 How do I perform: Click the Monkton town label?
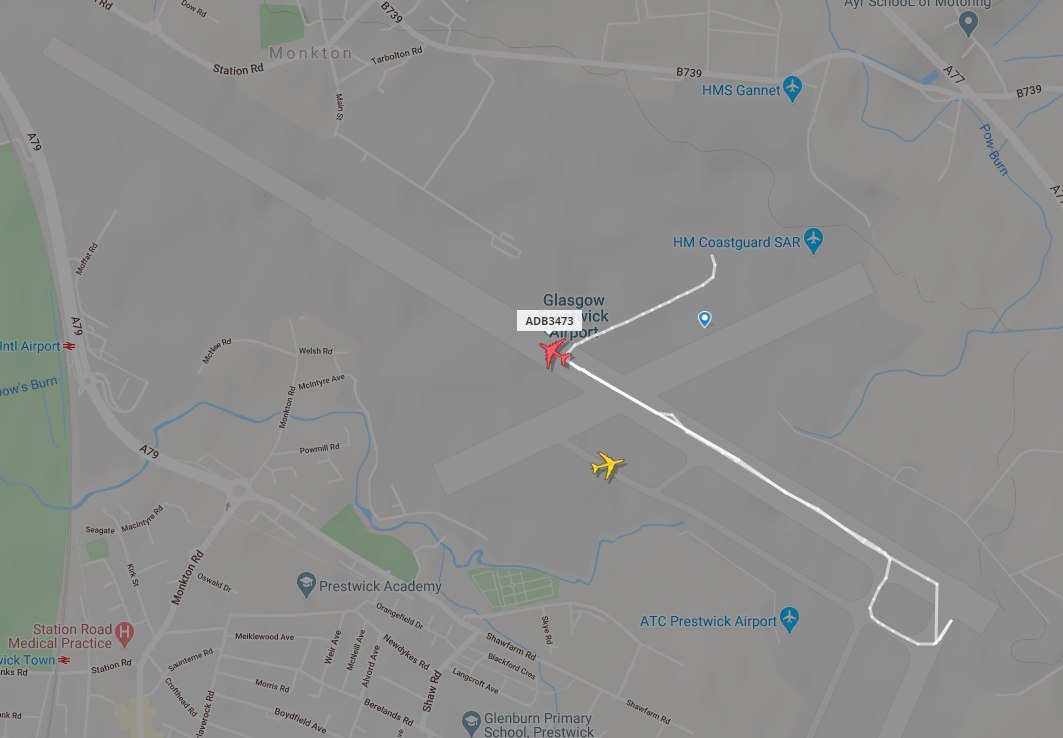click(310, 53)
